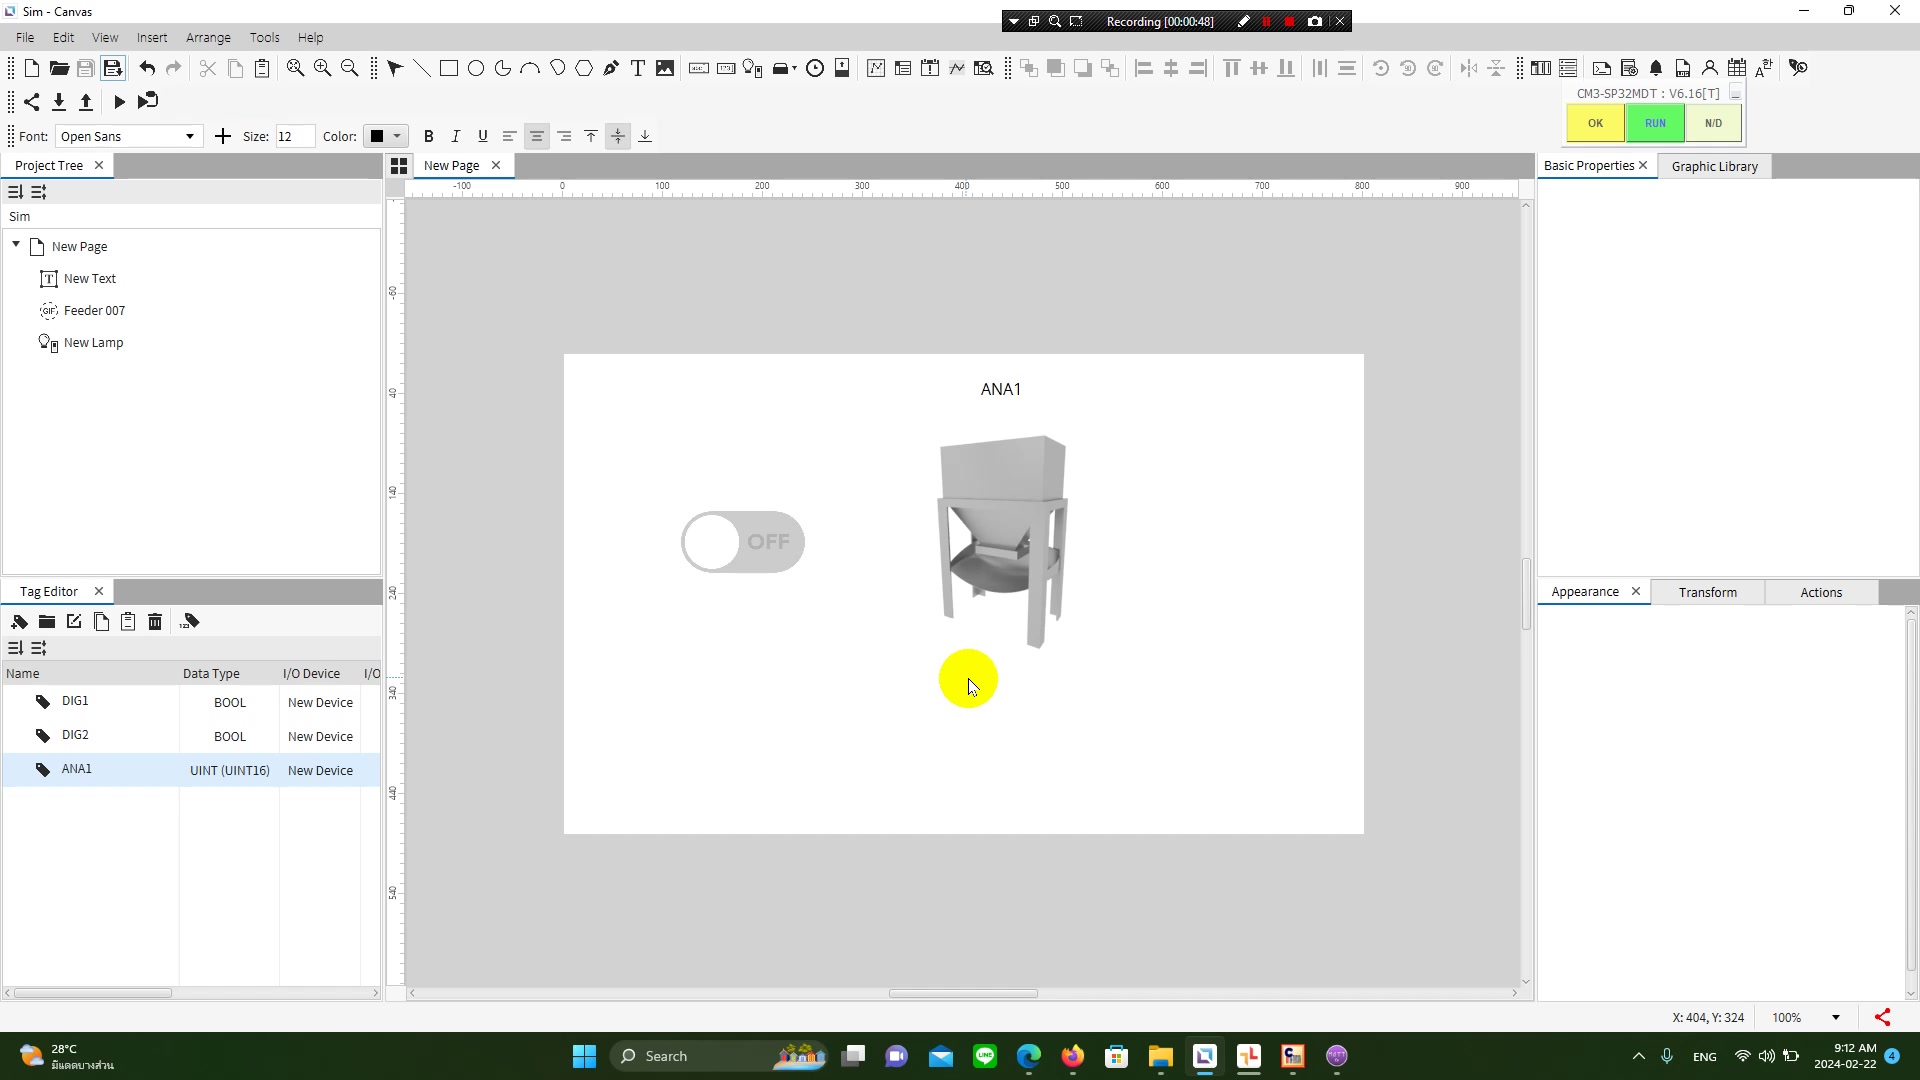1920x1080 pixels.
Task: Open the Arrange menu
Action: (208, 37)
